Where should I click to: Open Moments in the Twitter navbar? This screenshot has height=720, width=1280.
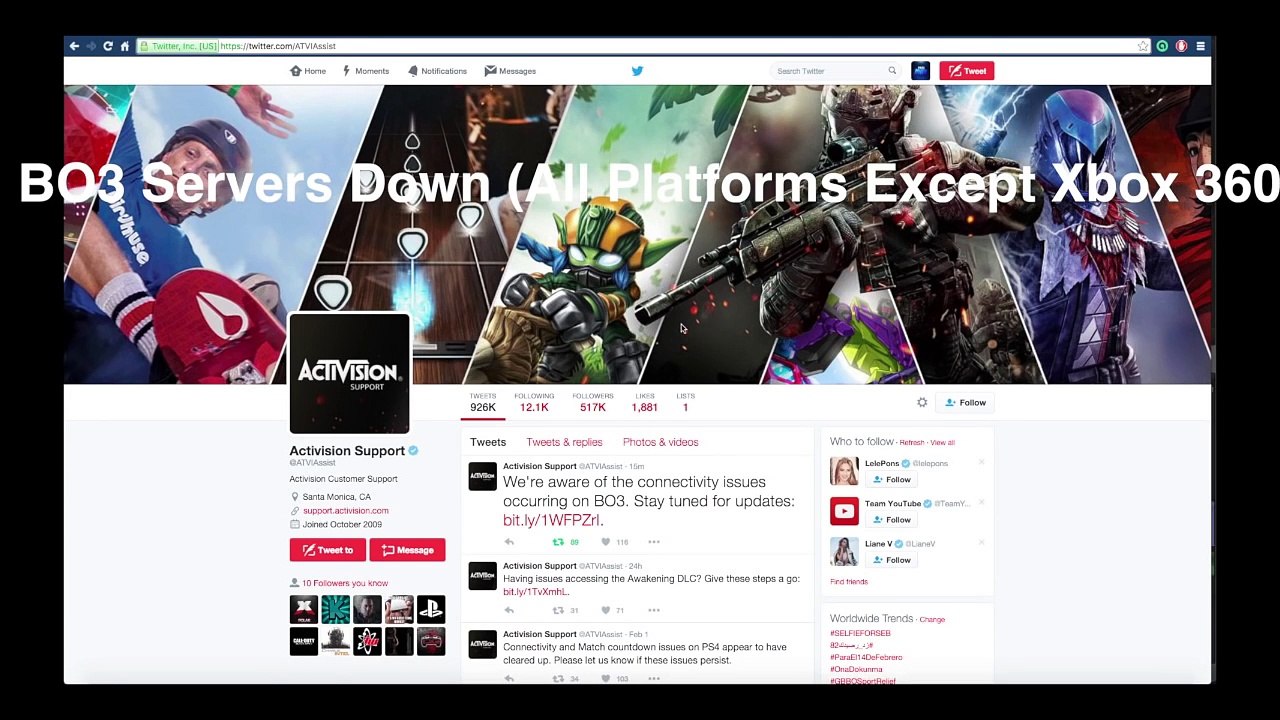point(365,71)
